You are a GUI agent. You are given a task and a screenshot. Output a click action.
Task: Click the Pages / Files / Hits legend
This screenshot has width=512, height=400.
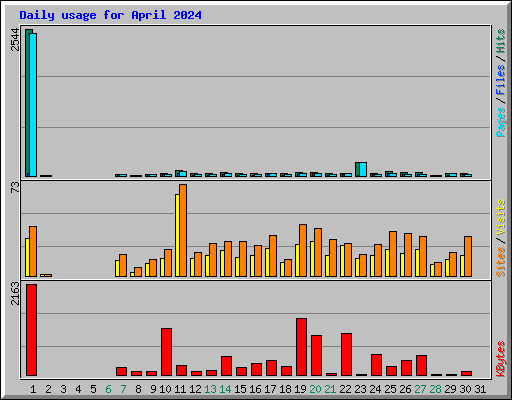click(501, 83)
